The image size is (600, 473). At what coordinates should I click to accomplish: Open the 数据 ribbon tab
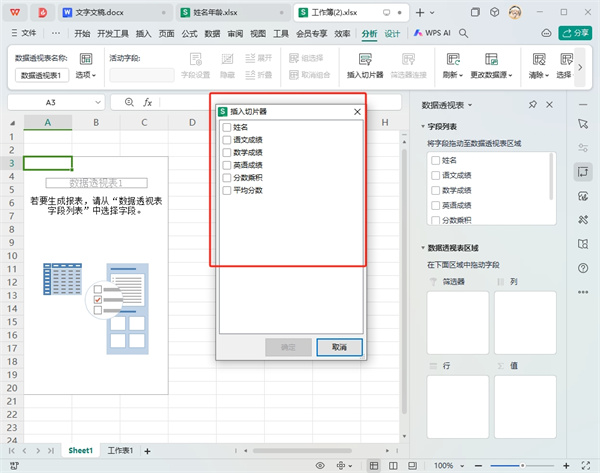[212, 33]
